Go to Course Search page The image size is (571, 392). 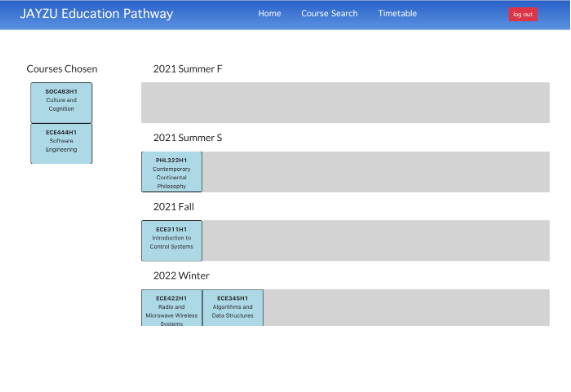point(329,13)
